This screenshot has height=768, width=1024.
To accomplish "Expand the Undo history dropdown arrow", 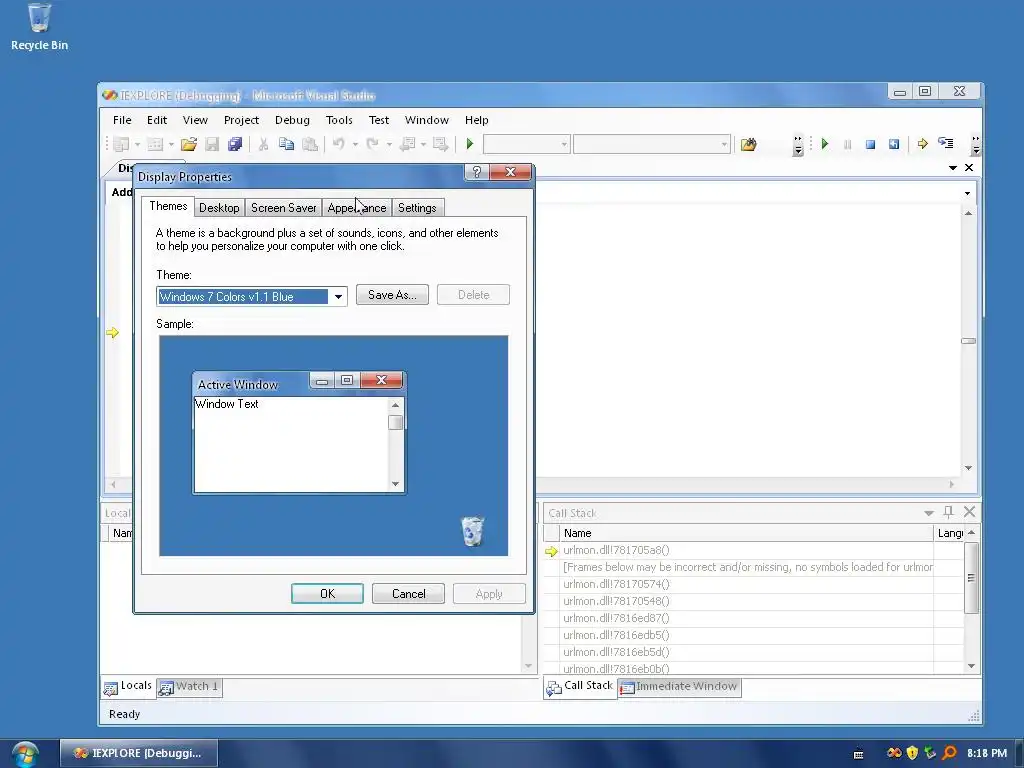I will (355, 144).
